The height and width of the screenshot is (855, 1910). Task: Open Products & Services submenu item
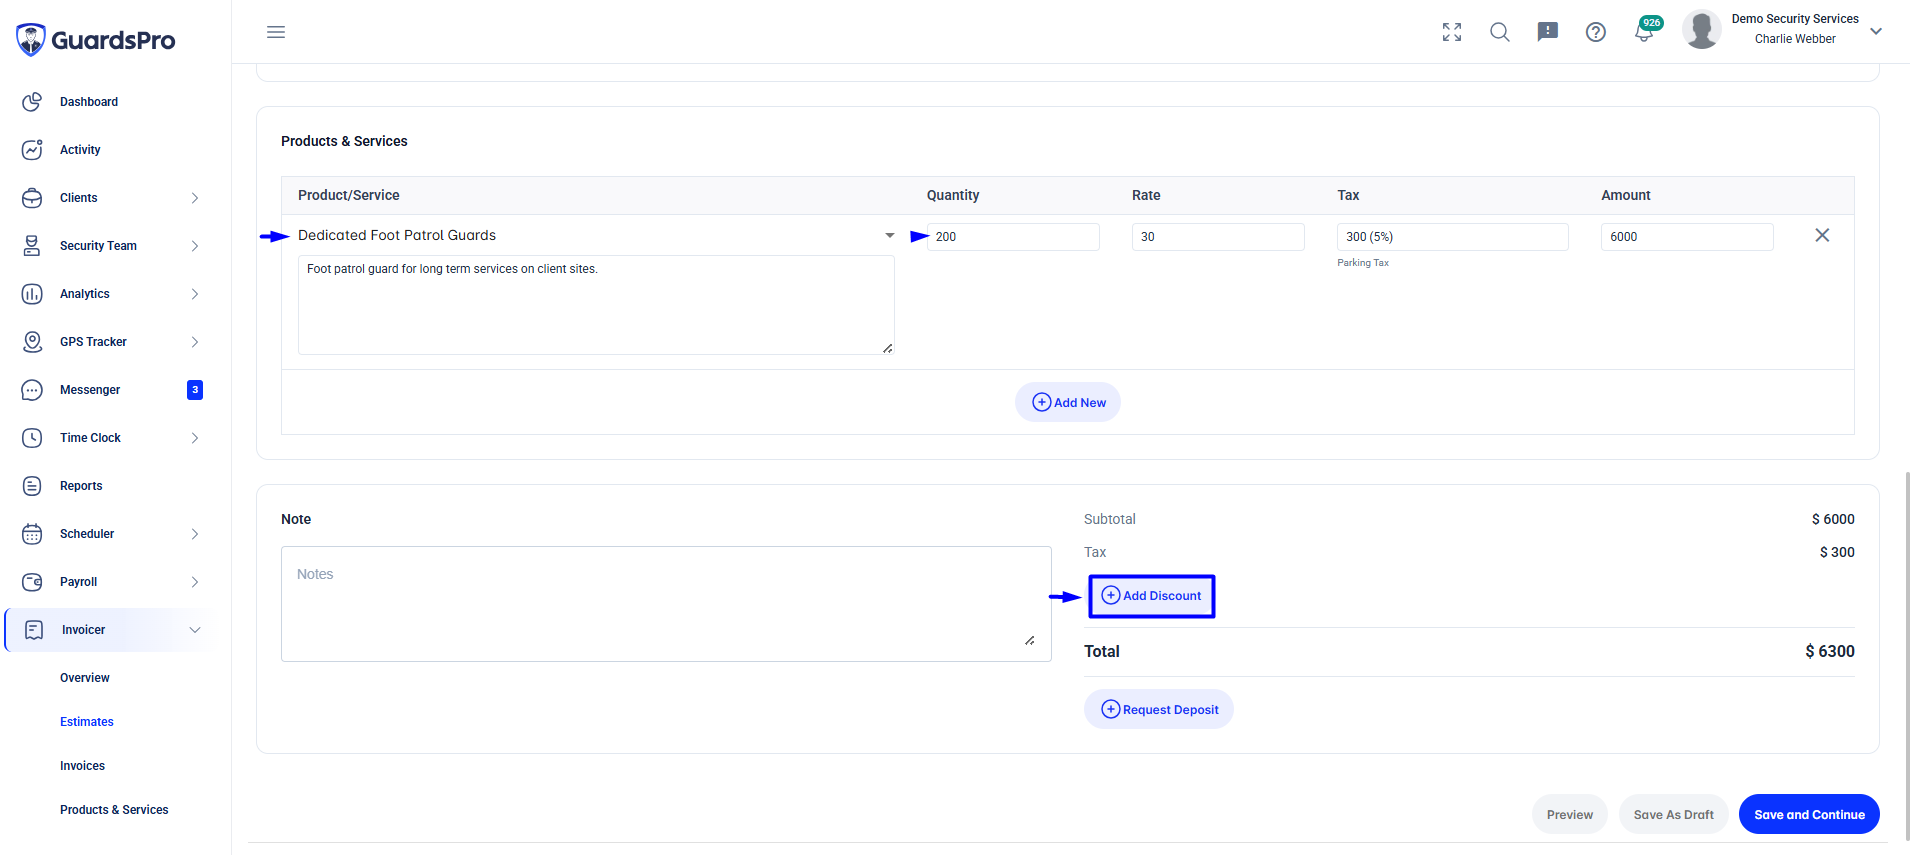click(114, 810)
